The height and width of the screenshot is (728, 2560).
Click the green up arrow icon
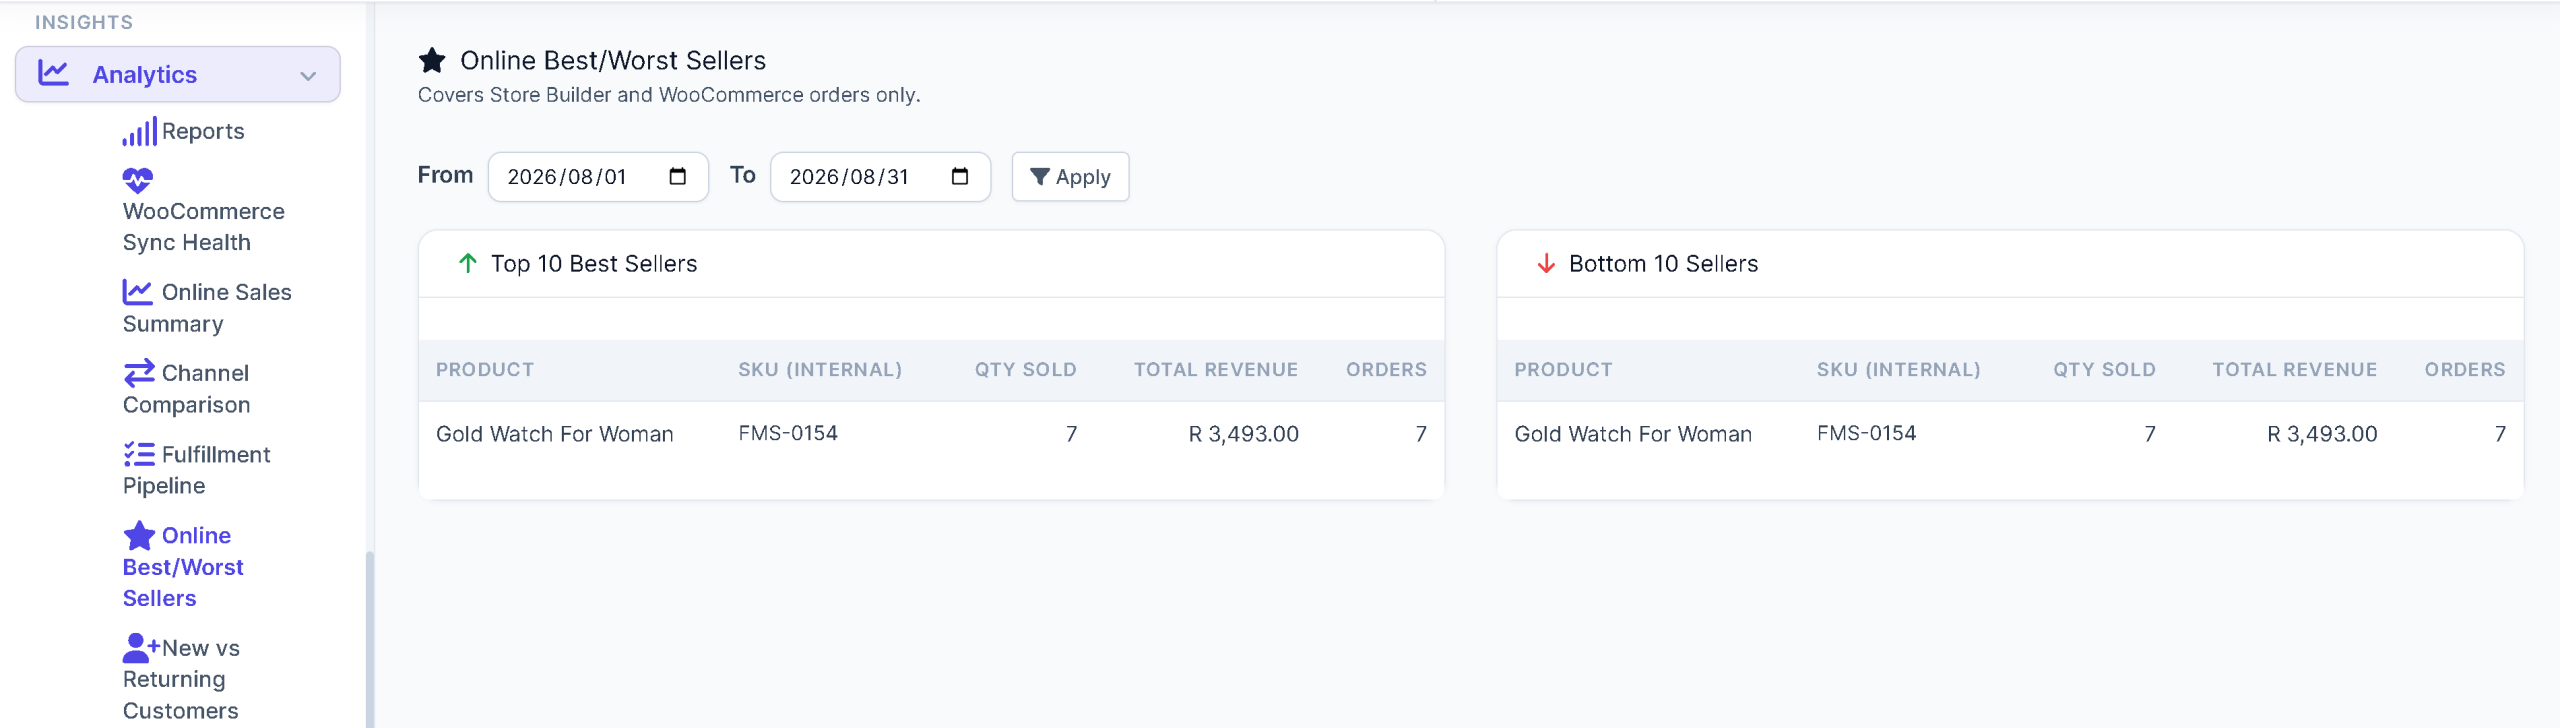pos(467,263)
